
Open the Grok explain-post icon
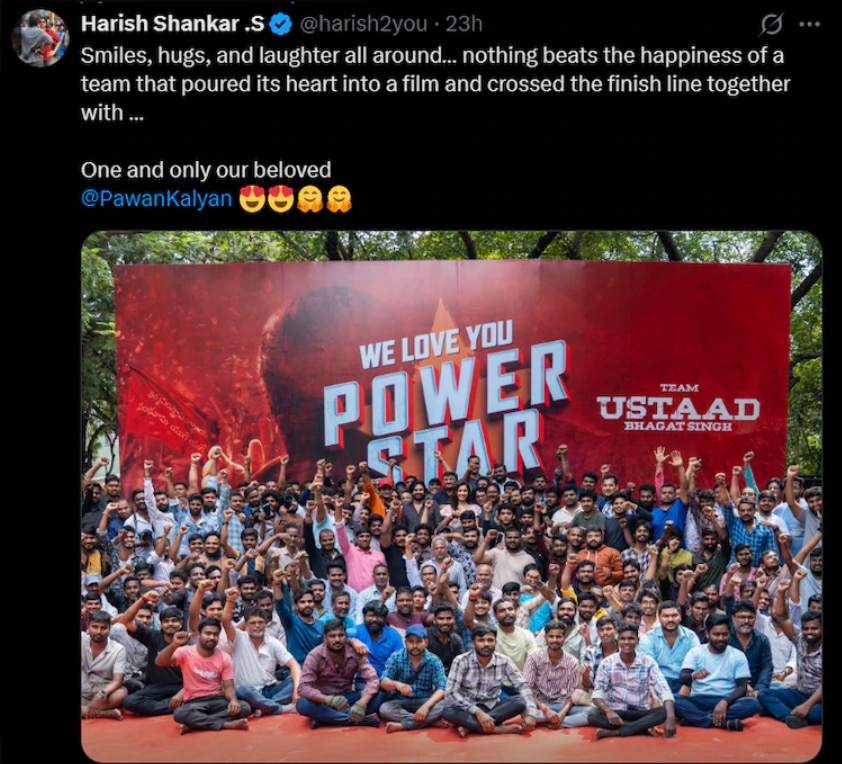(x=772, y=24)
